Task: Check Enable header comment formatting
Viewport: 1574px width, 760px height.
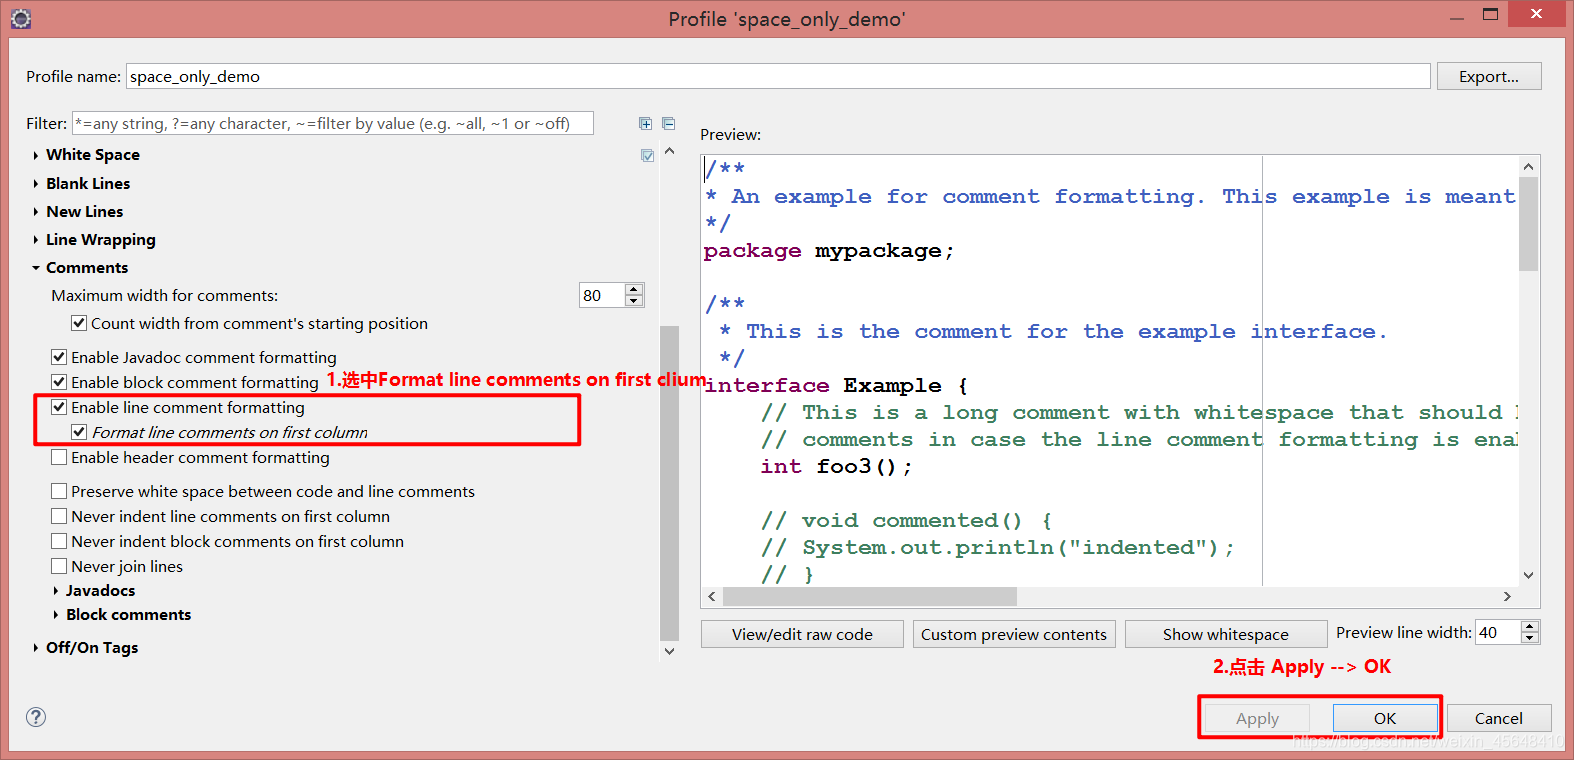Action: [59, 457]
